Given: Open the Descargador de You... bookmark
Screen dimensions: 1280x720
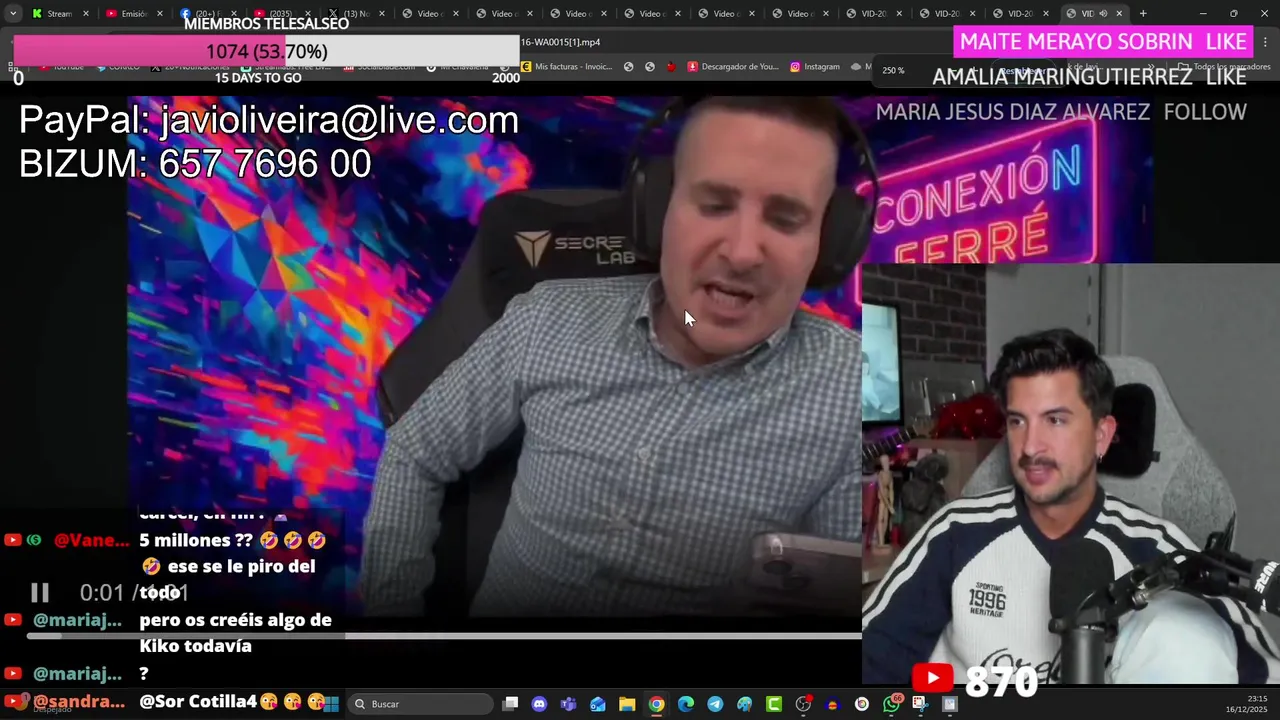Looking at the screenshot, I should [732, 67].
